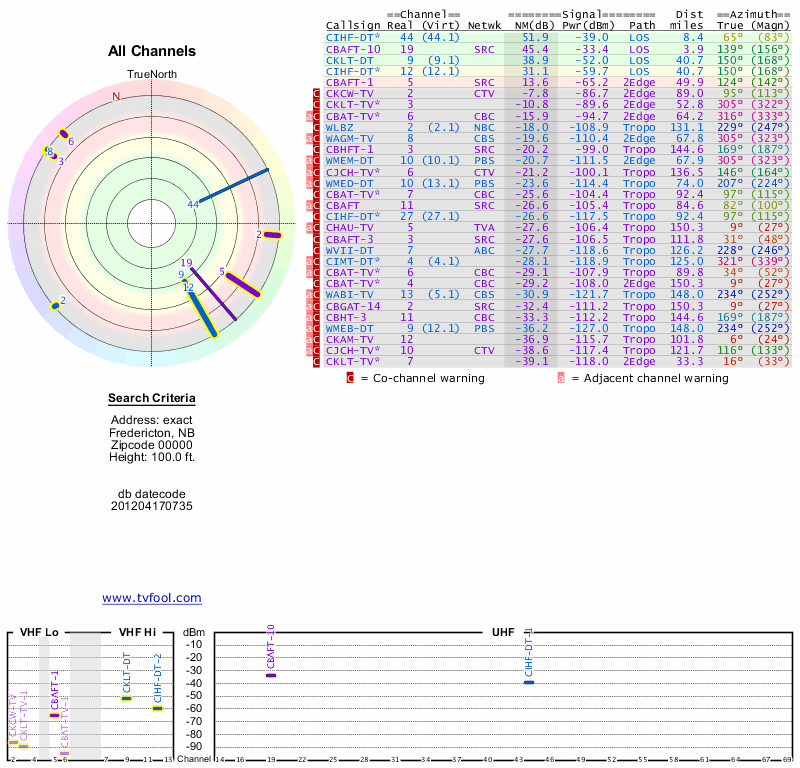Click the adjacent channel icon beside WAGM-TV
The height and width of the screenshot is (768, 800).
308,139
